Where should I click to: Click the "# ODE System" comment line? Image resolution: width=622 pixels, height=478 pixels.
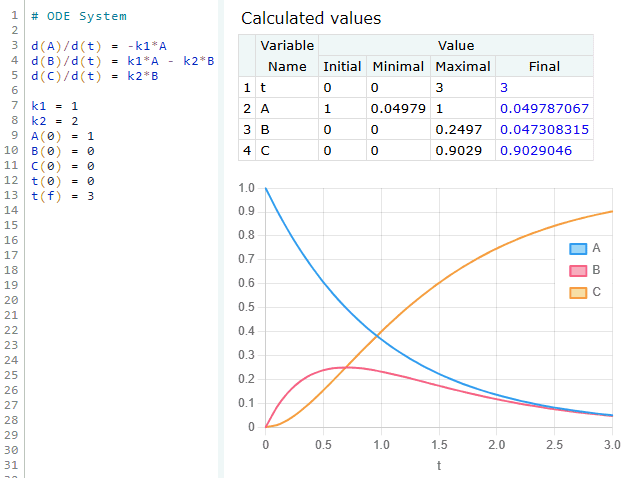pyautogui.click(x=78, y=16)
